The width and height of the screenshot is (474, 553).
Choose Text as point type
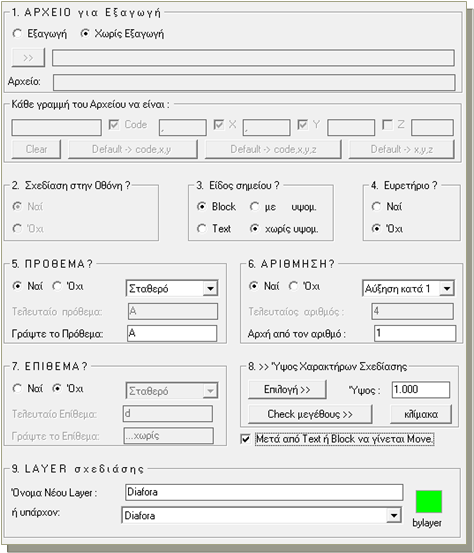[x=201, y=229]
